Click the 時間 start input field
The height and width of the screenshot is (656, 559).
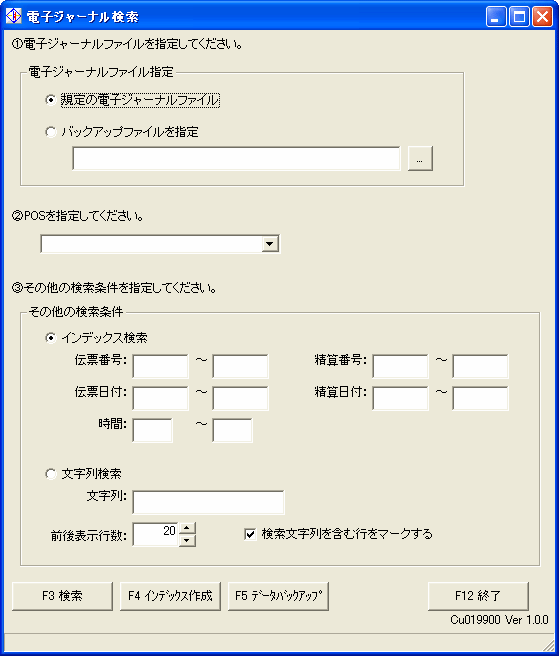[x=152, y=430]
